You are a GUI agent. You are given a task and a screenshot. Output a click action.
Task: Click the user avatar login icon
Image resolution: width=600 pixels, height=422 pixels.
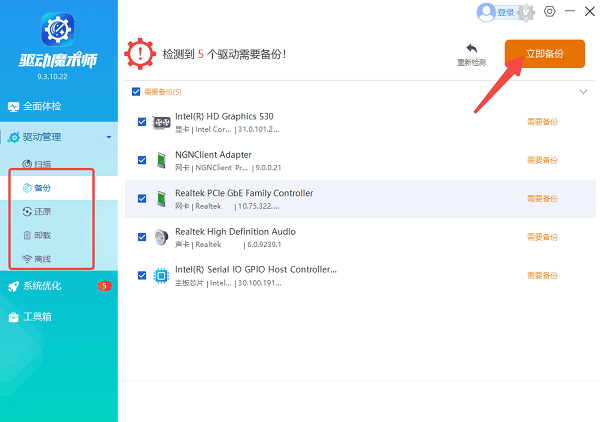(486, 12)
